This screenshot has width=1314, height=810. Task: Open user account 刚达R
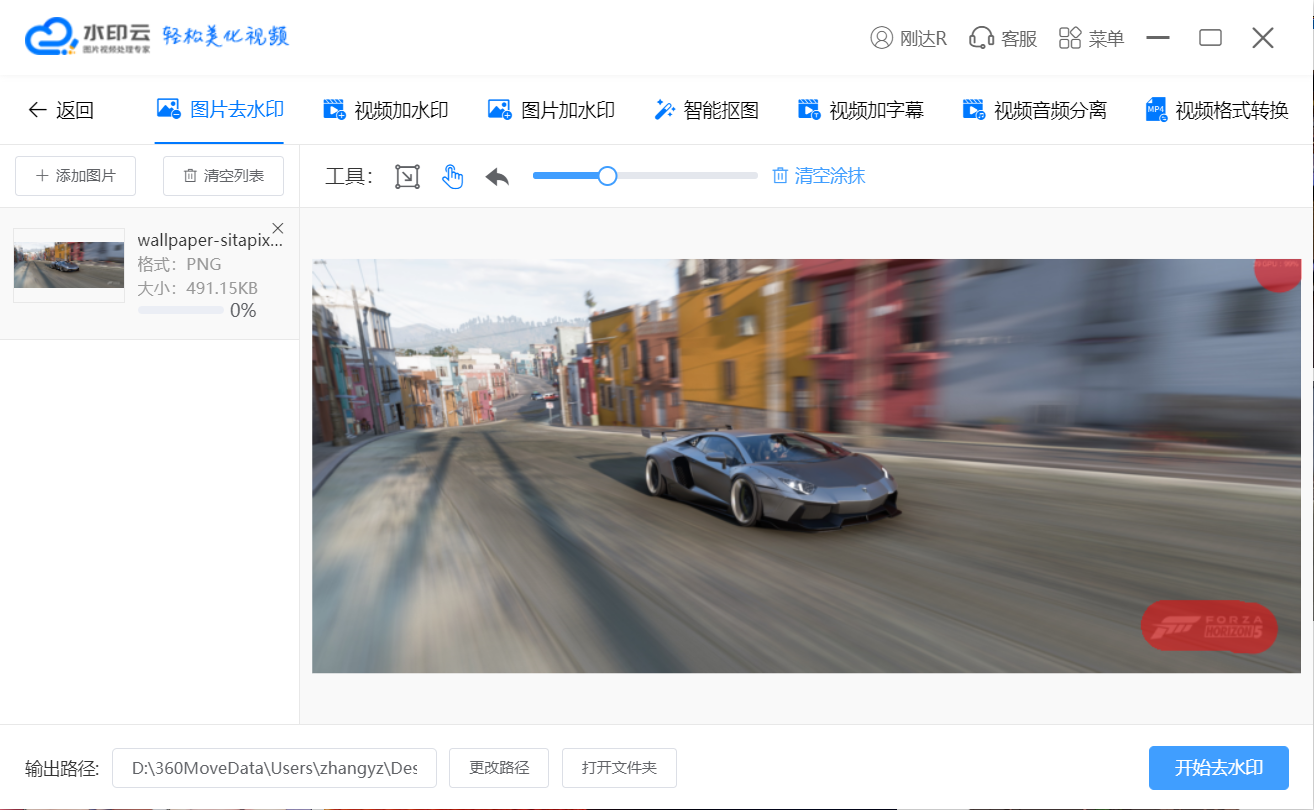click(908, 38)
